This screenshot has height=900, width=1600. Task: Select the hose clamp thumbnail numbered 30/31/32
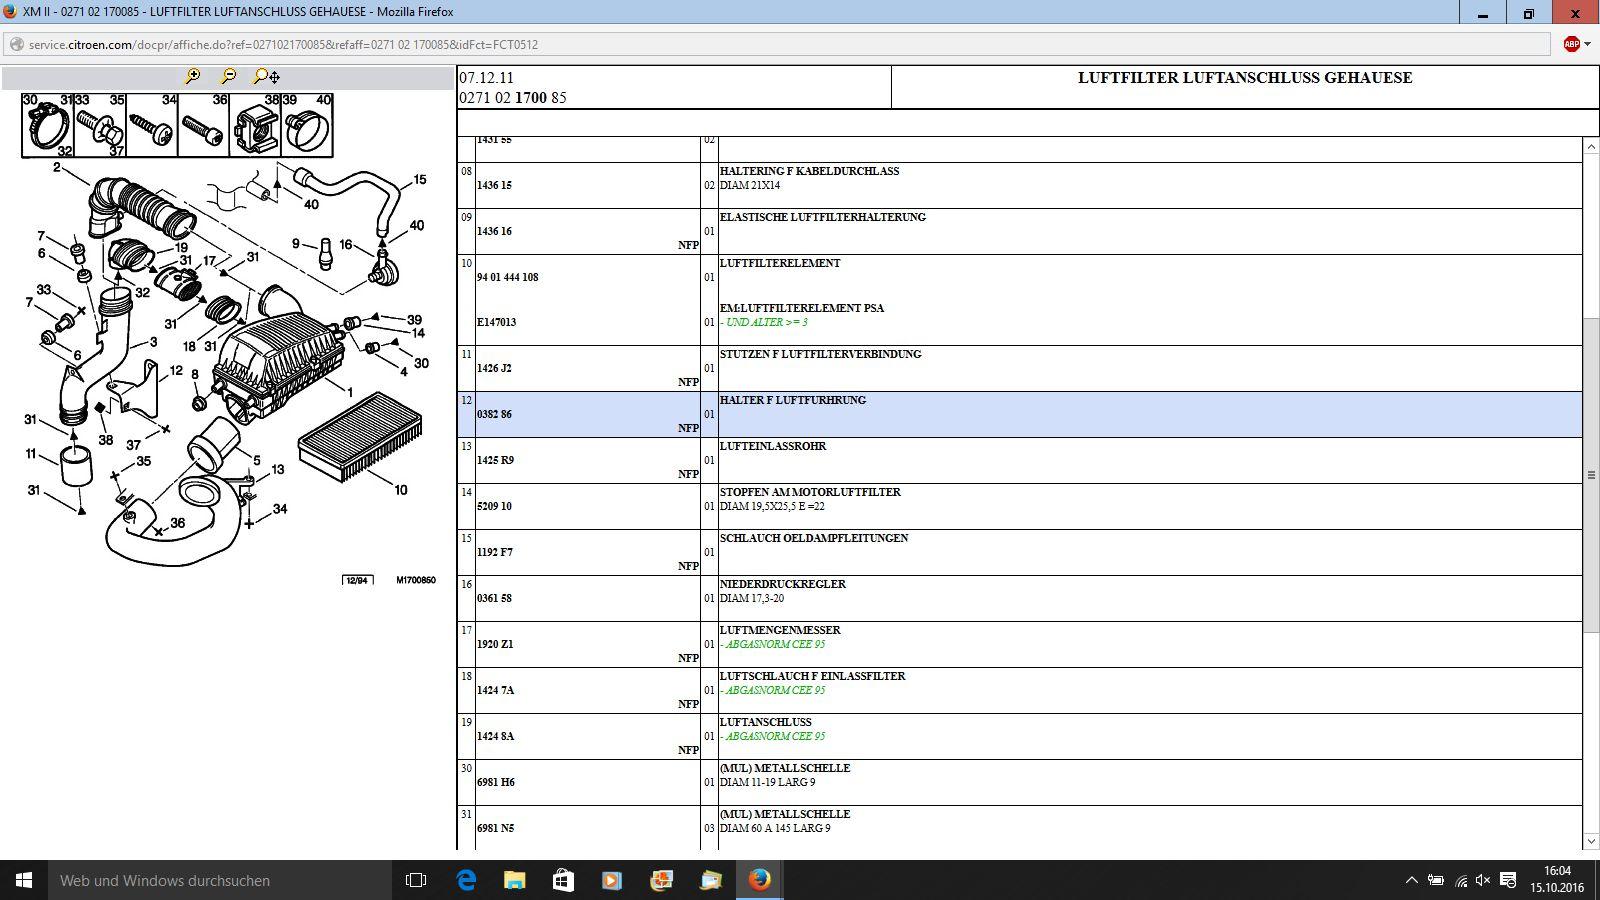click(48, 125)
